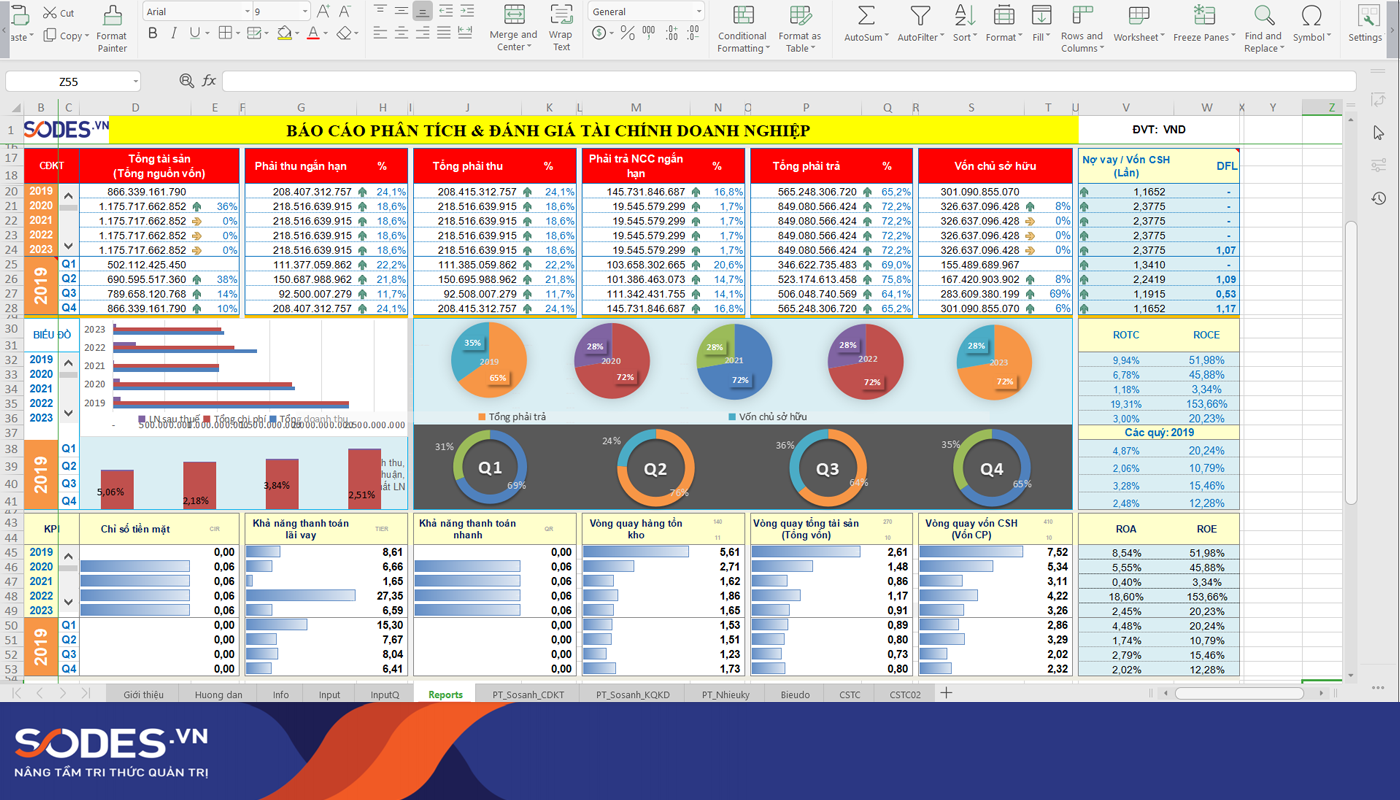The height and width of the screenshot is (800, 1400).
Task: Click the Freeze Panes icon
Action: [1204, 17]
